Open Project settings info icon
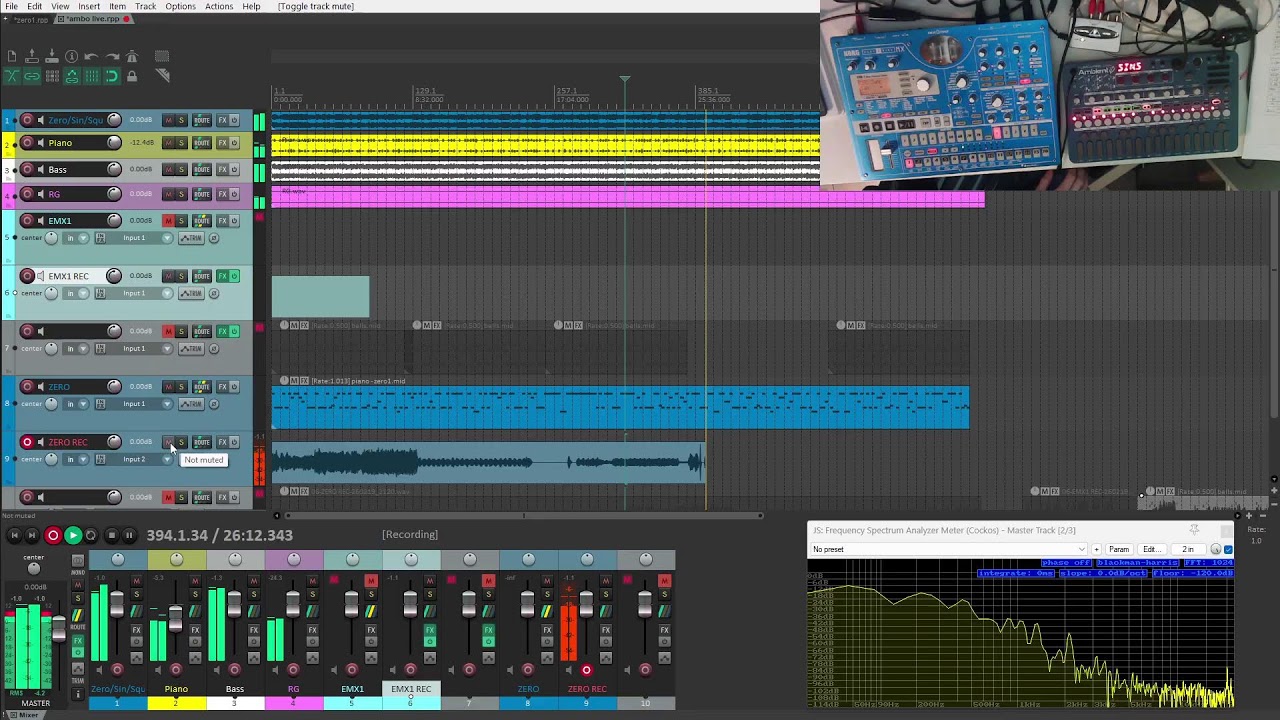 (x=72, y=57)
